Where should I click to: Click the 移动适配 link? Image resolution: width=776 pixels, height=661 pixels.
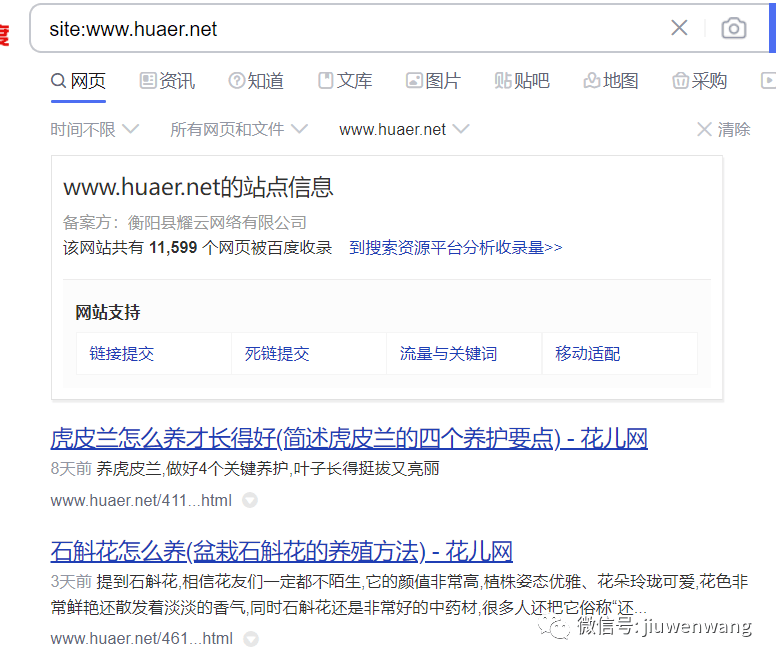pyautogui.click(x=587, y=354)
